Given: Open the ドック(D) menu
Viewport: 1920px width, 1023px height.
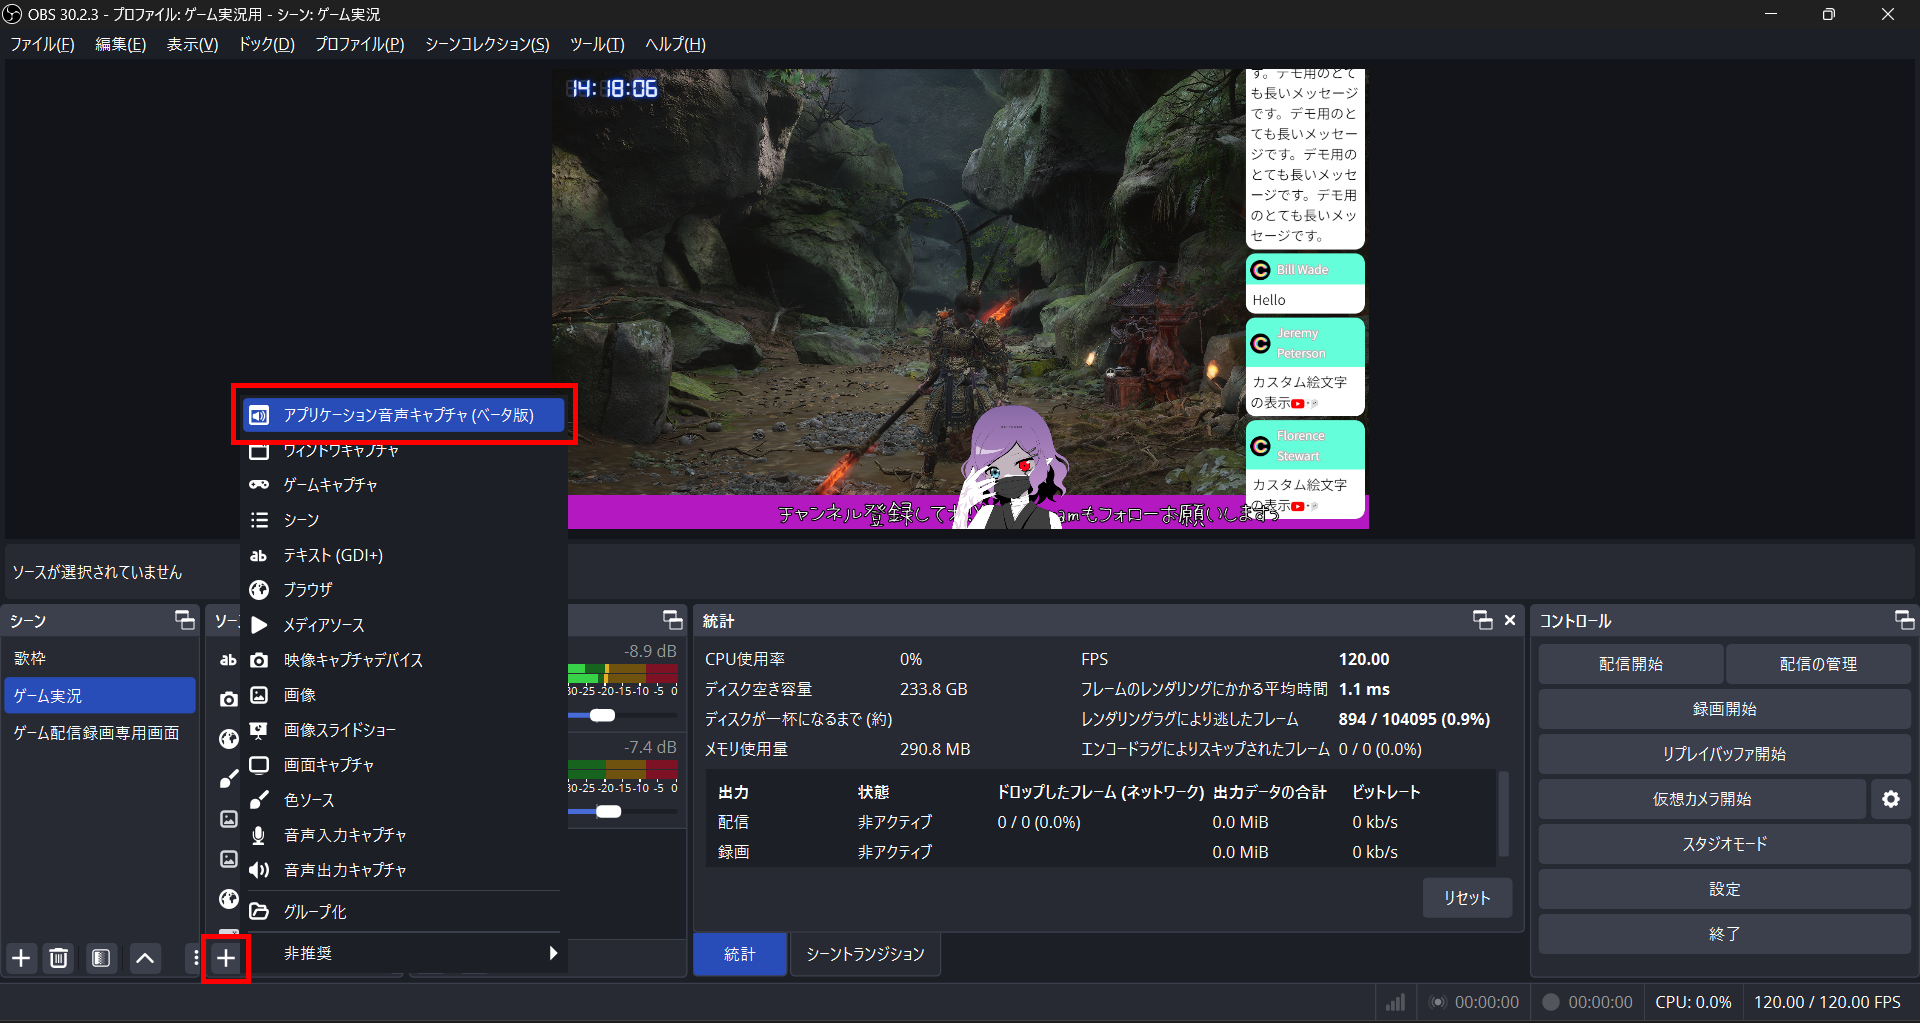Looking at the screenshot, I should [266, 44].
